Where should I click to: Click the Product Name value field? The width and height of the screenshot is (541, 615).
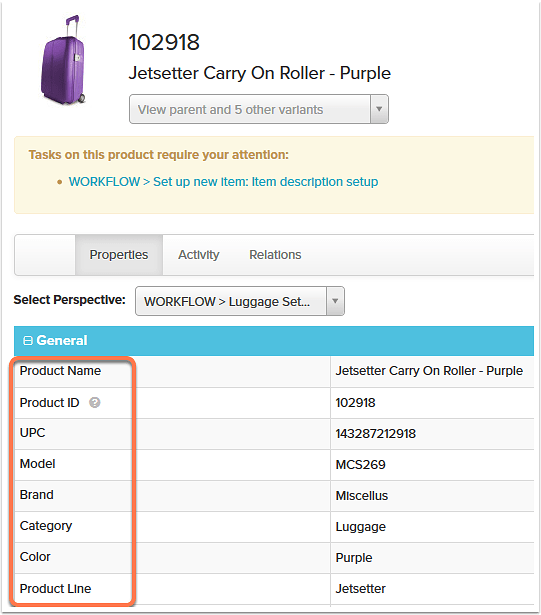point(432,371)
